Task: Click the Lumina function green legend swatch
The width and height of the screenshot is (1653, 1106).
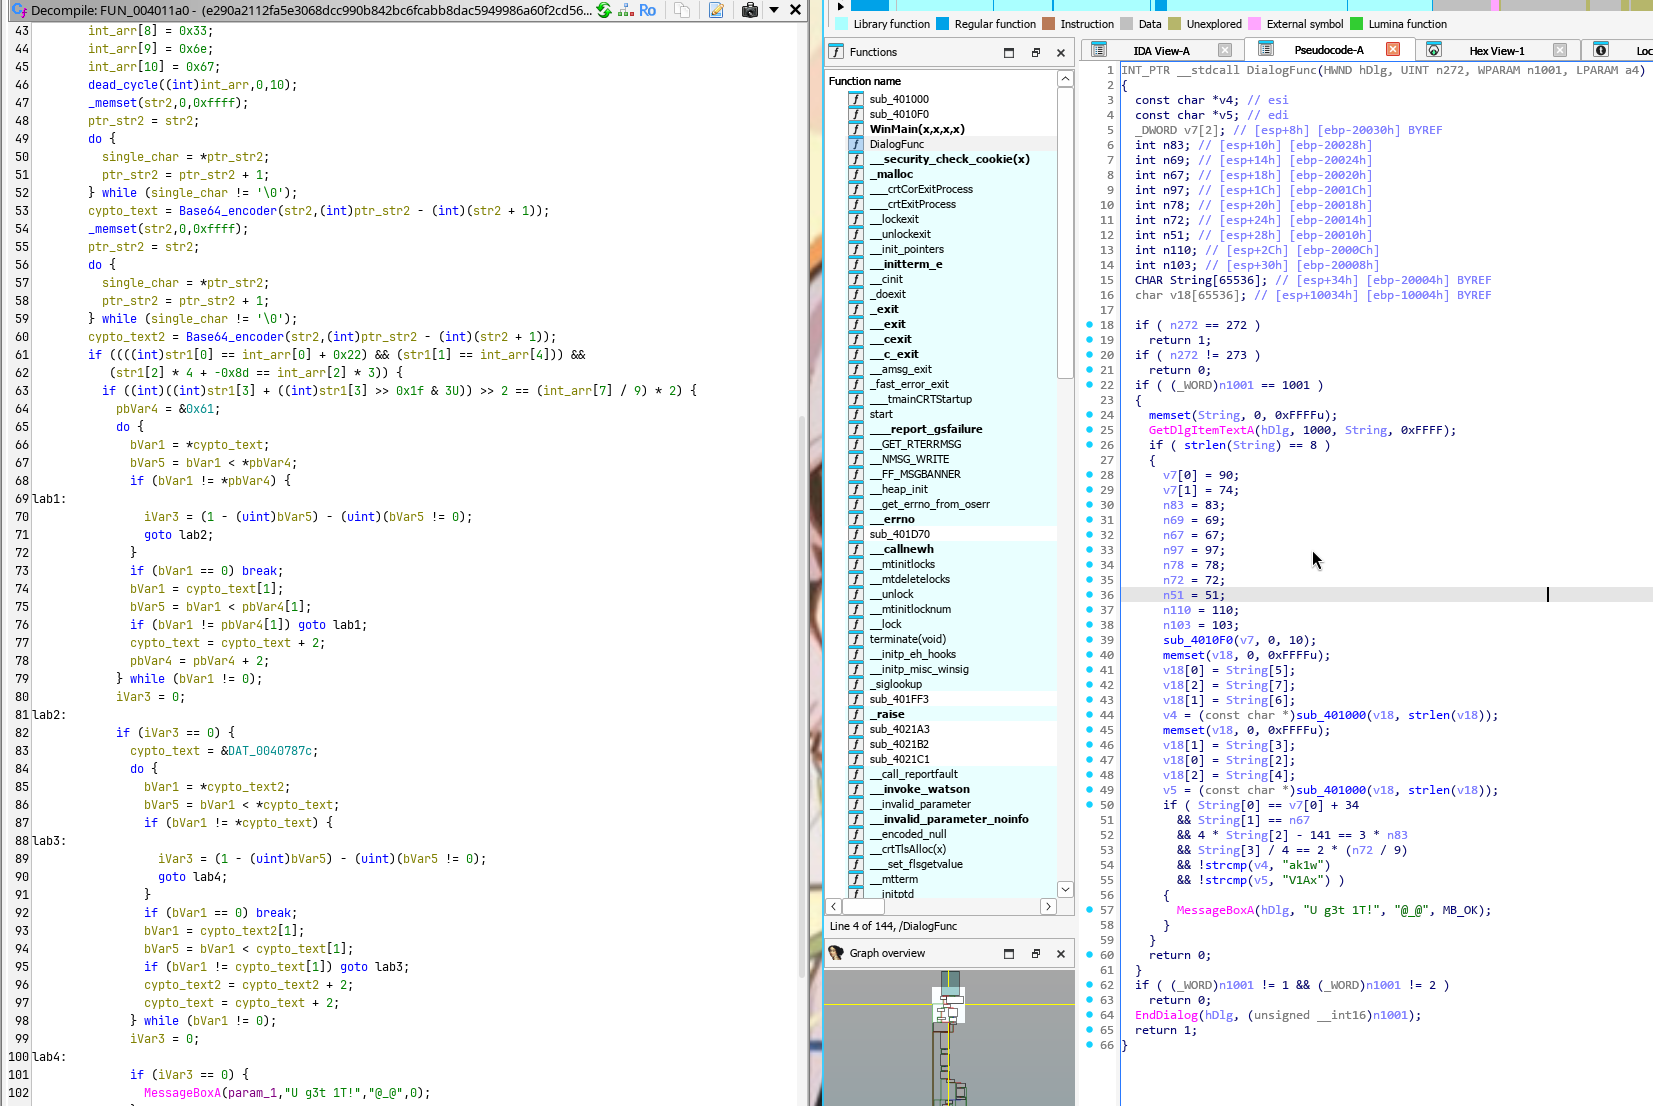Action: point(1356,24)
